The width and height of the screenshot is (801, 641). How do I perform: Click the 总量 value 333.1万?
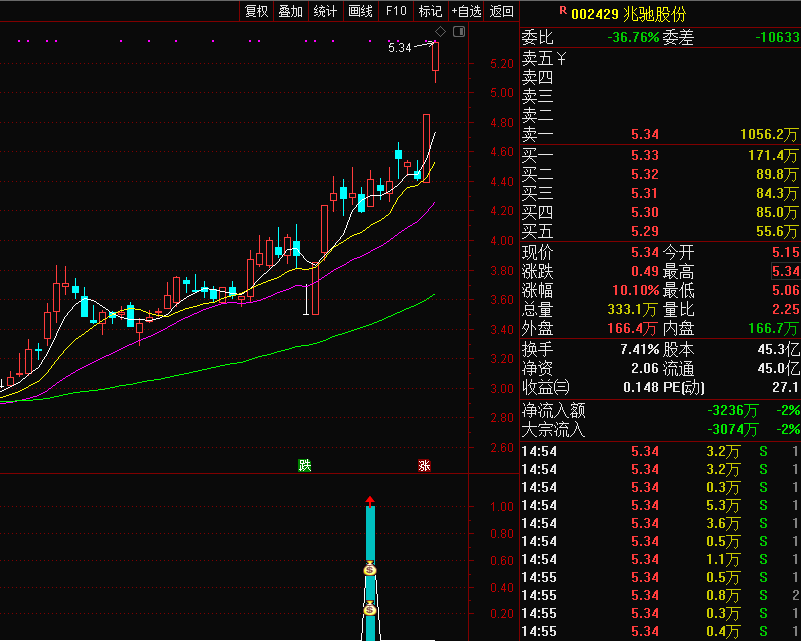pyautogui.click(x=632, y=310)
